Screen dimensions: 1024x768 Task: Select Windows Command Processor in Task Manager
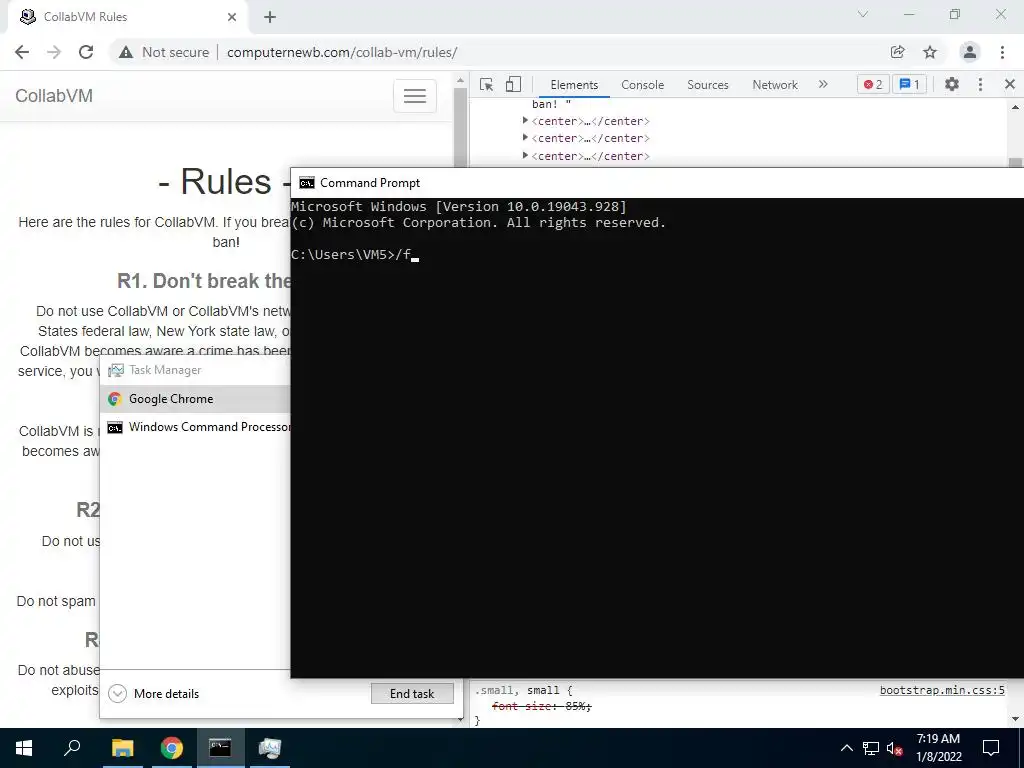[195, 426]
